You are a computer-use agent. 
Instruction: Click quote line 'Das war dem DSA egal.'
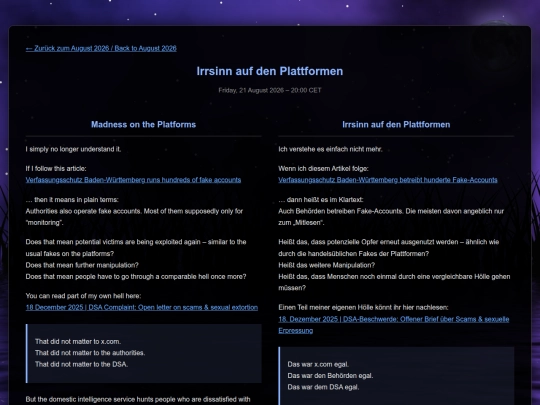point(323,387)
